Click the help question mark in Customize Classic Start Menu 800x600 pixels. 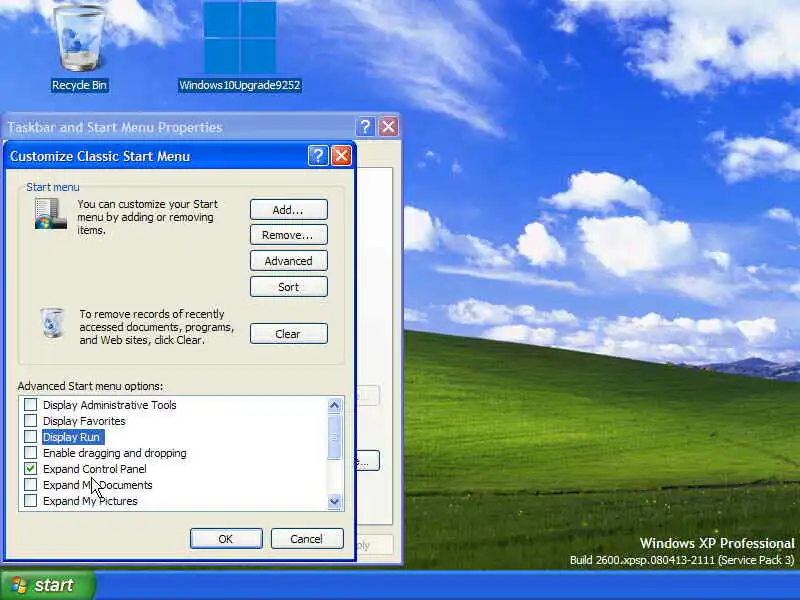point(318,156)
